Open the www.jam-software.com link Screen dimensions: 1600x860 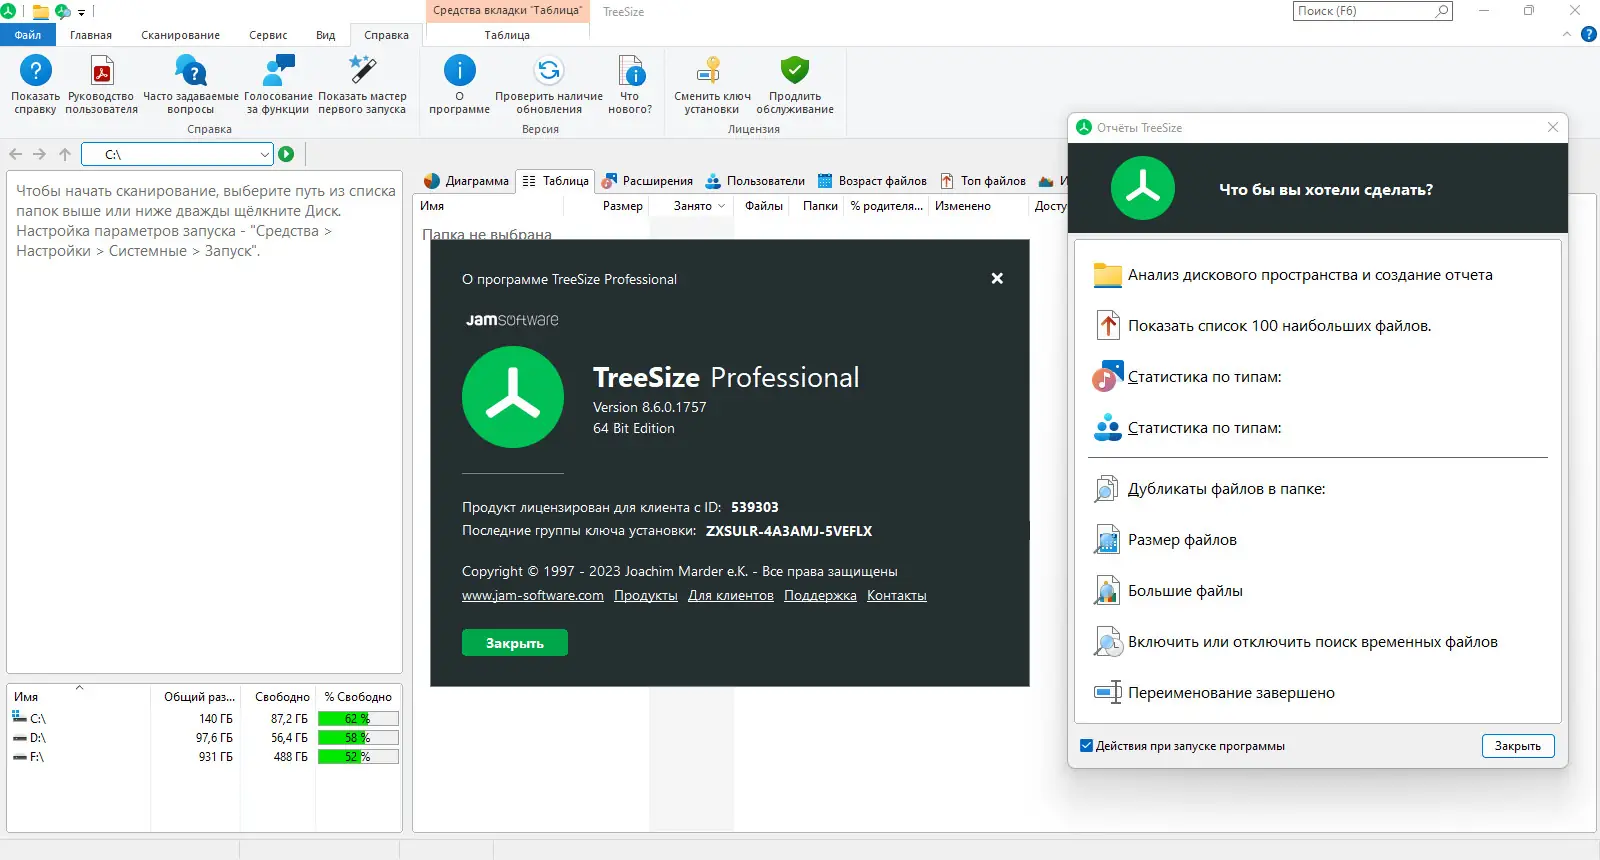(533, 596)
